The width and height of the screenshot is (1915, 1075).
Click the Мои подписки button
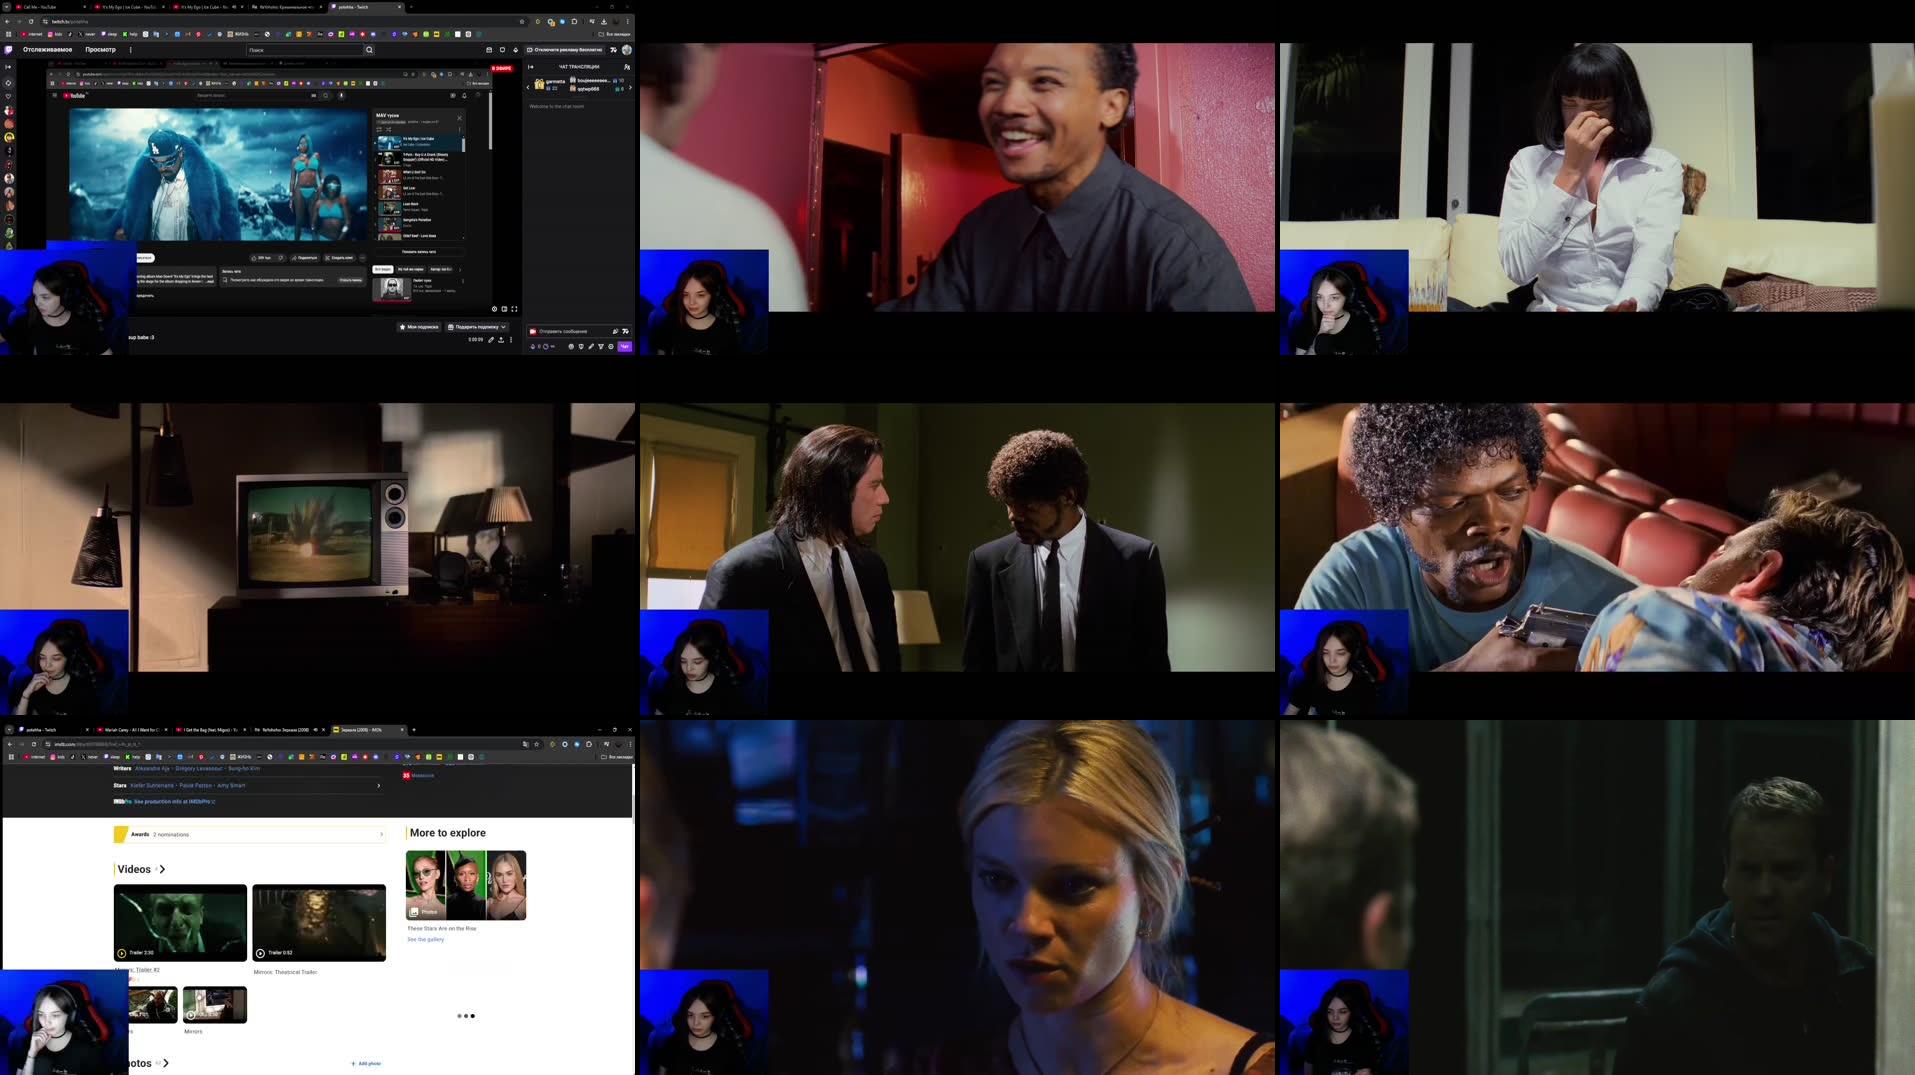click(x=419, y=327)
